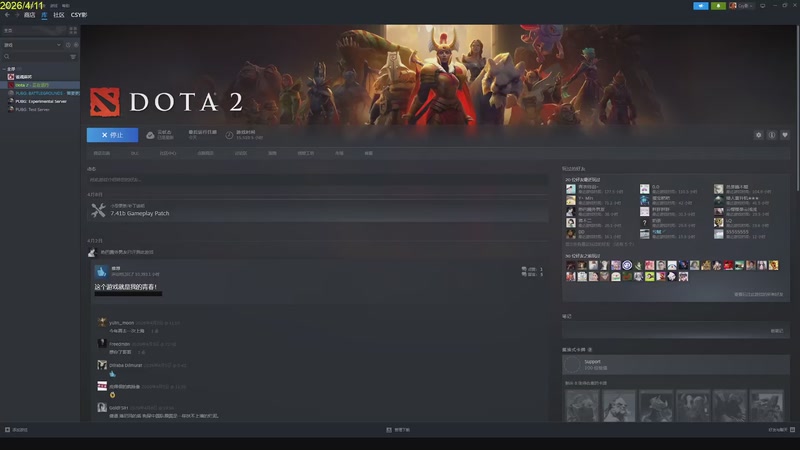Open GoldFSH commenter profile

[x=118, y=408]
